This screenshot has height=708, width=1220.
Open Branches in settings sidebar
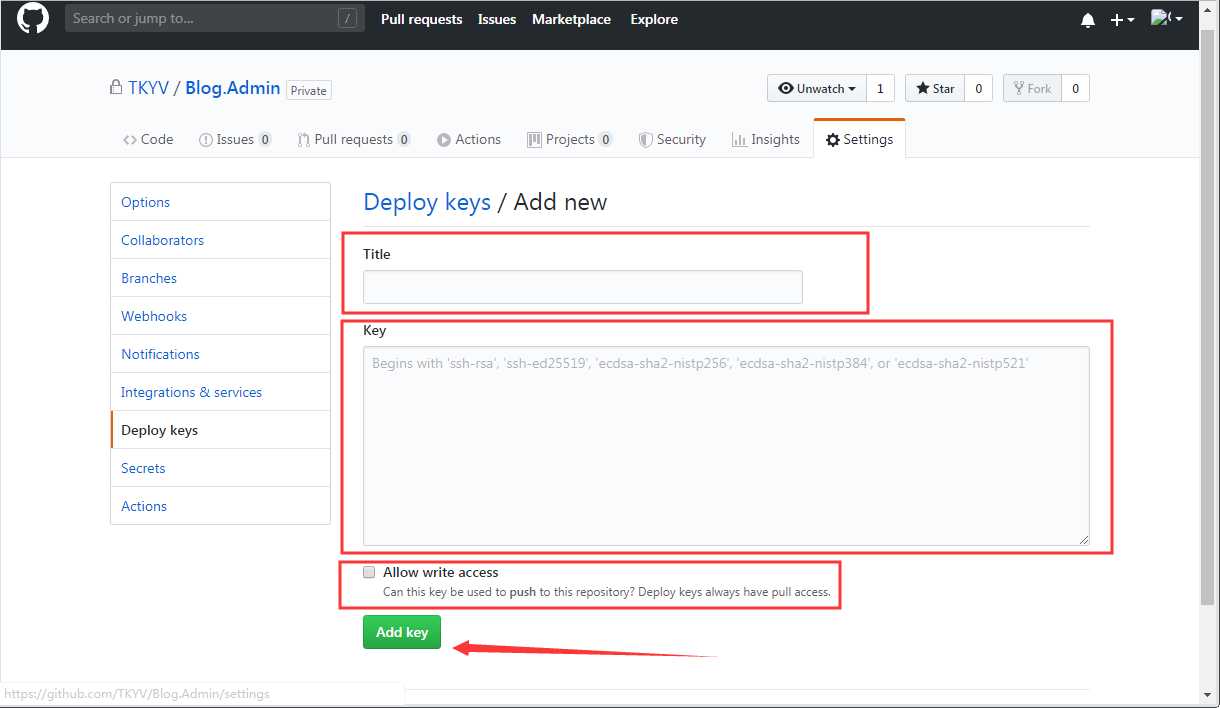(220, 278)
